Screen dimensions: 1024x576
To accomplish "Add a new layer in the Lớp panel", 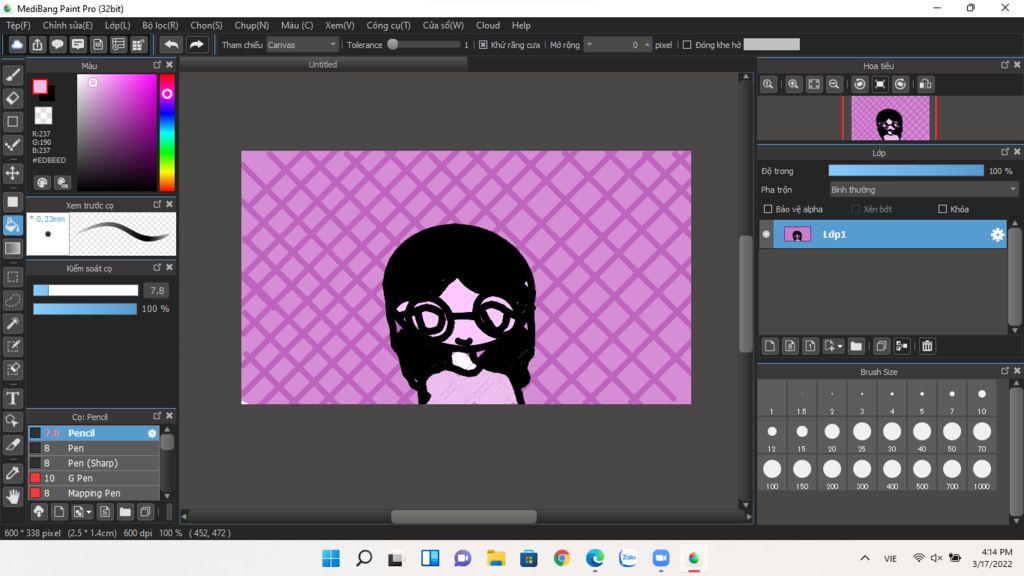I will 770,346.
